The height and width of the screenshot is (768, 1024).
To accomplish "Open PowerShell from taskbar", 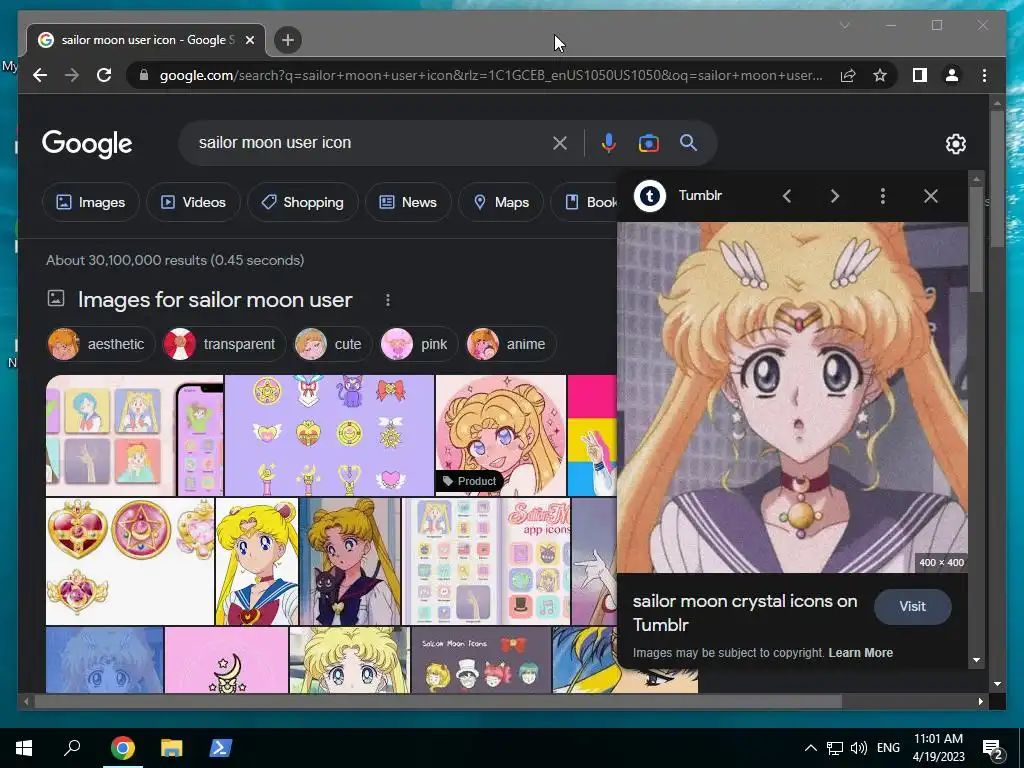I will click(220, 748).
